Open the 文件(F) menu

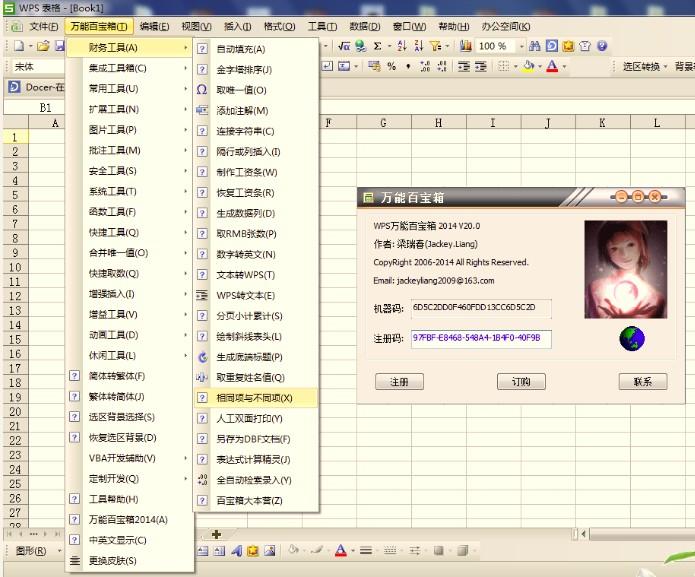click(x=43, y=27)
